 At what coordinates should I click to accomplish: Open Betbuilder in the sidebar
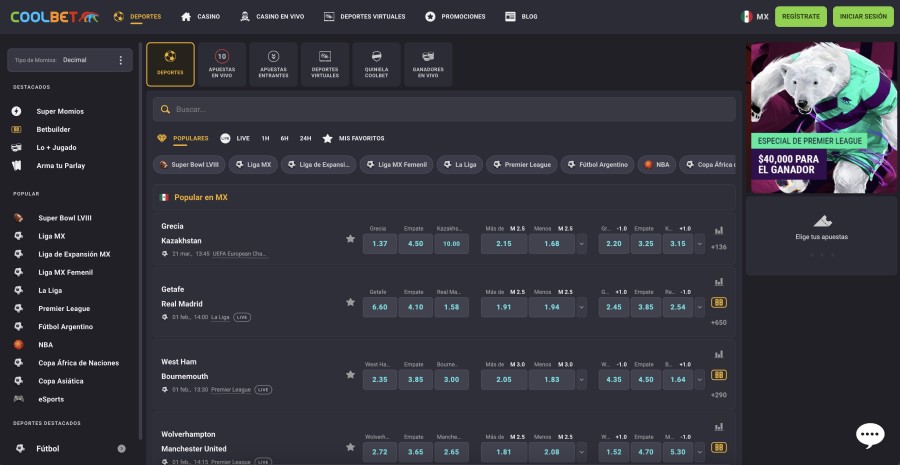[x=53, y=130]
